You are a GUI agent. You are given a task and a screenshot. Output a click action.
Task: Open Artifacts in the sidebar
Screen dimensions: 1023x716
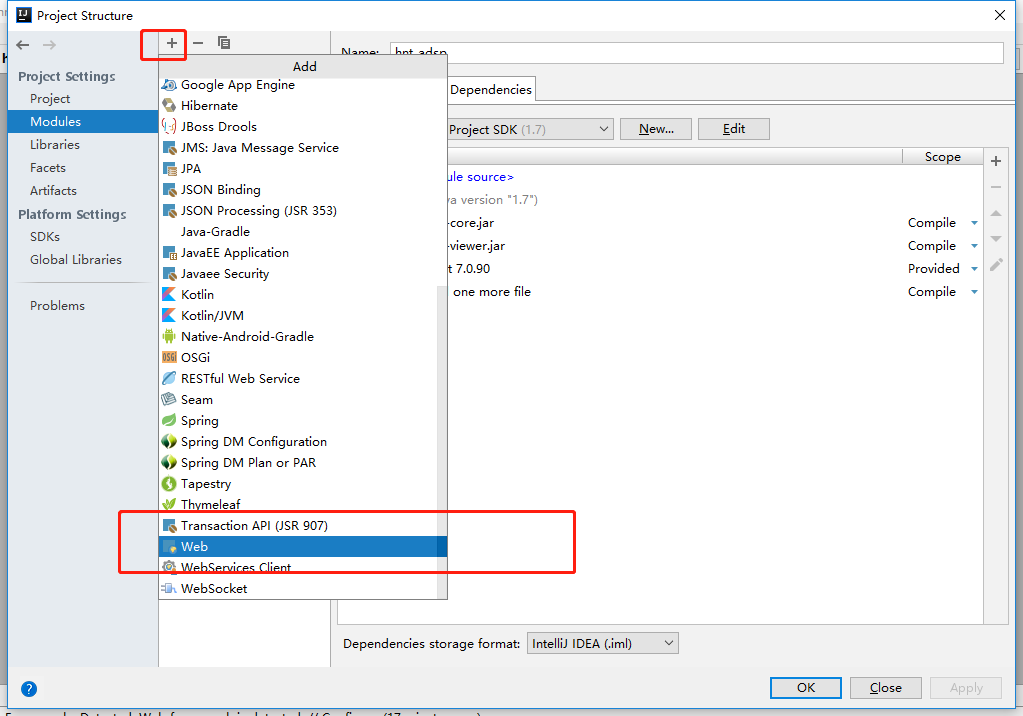pyautogui.click(x=83, y=191)
